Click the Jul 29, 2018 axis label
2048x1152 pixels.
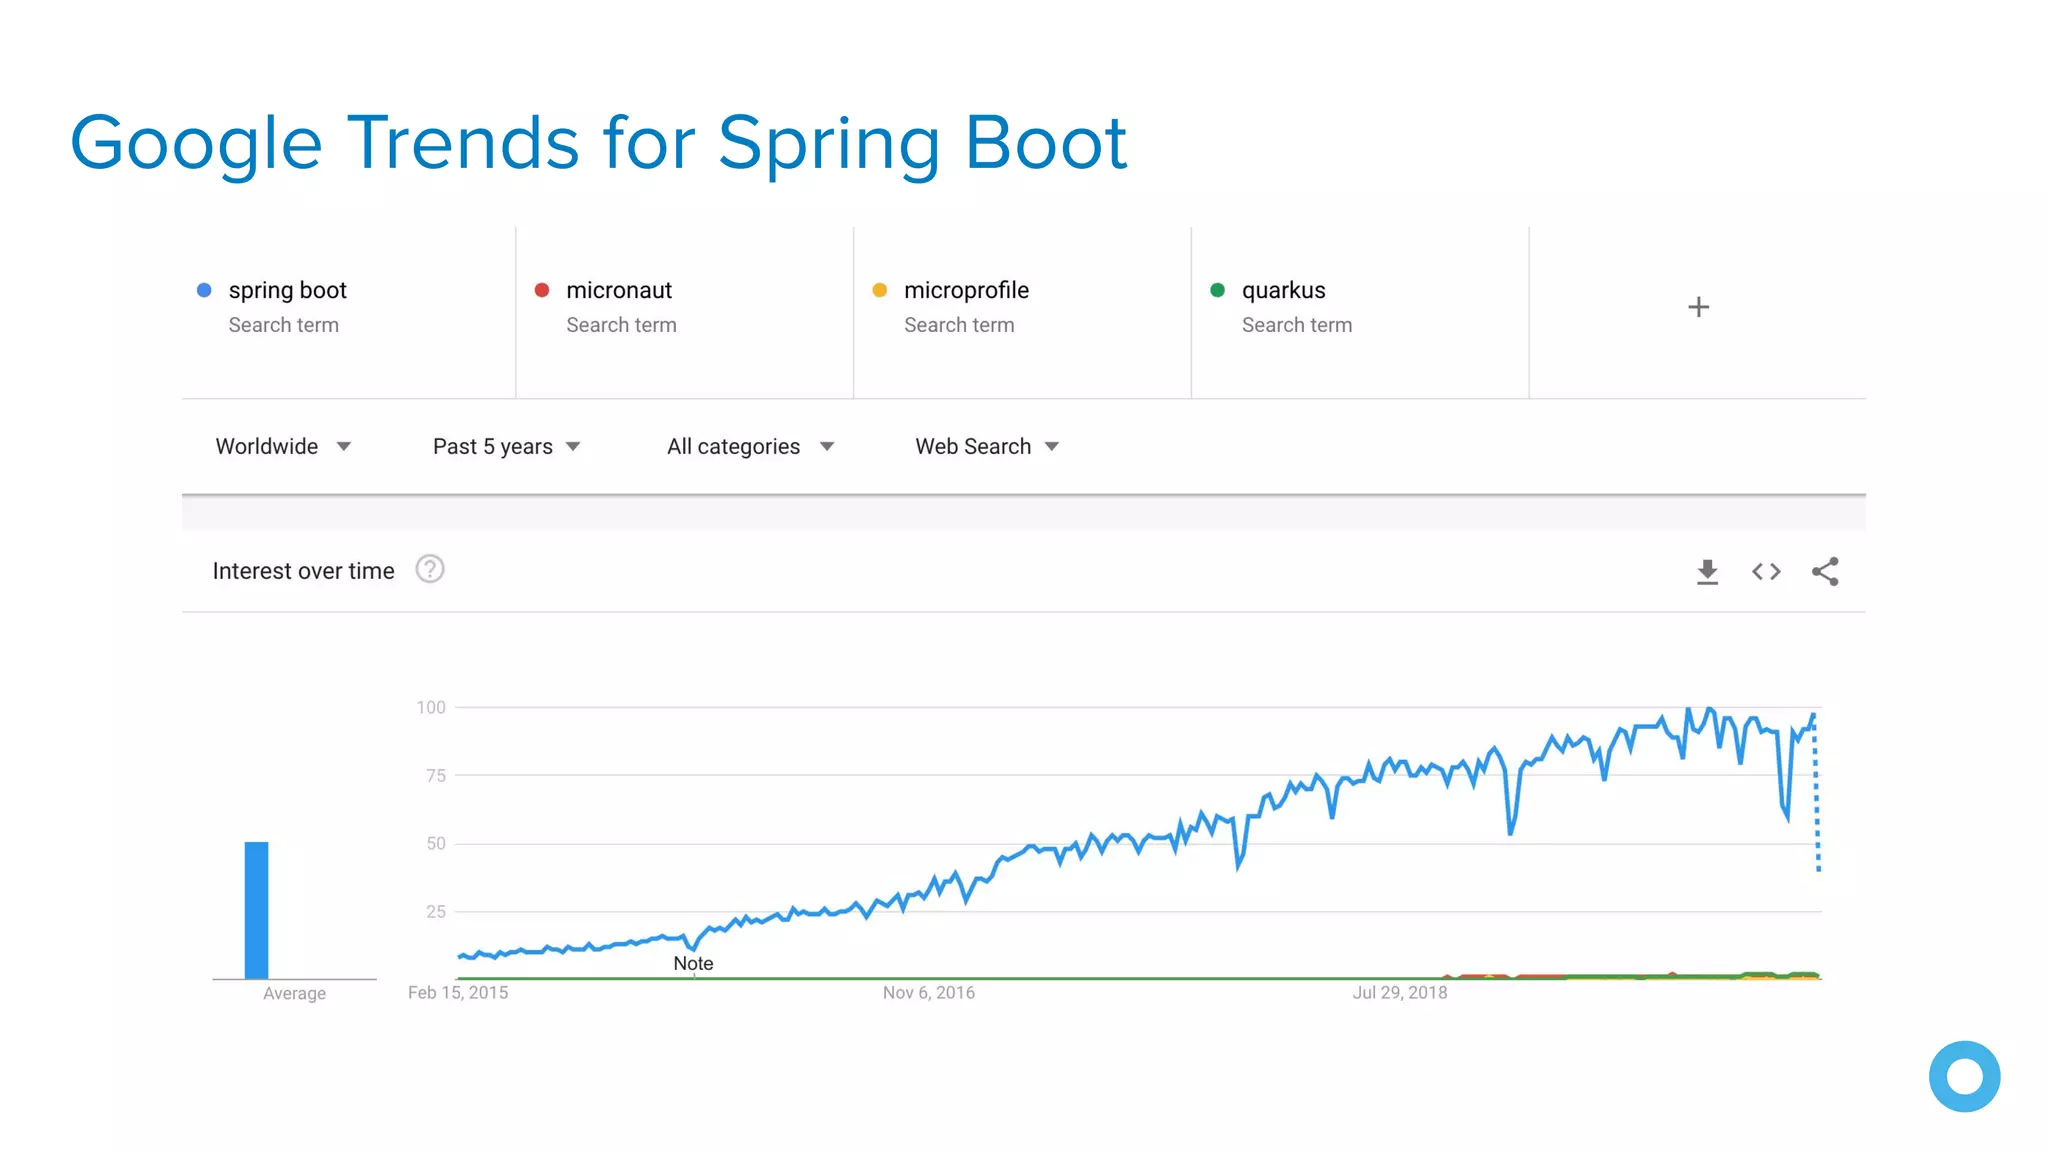point(1400,993)
